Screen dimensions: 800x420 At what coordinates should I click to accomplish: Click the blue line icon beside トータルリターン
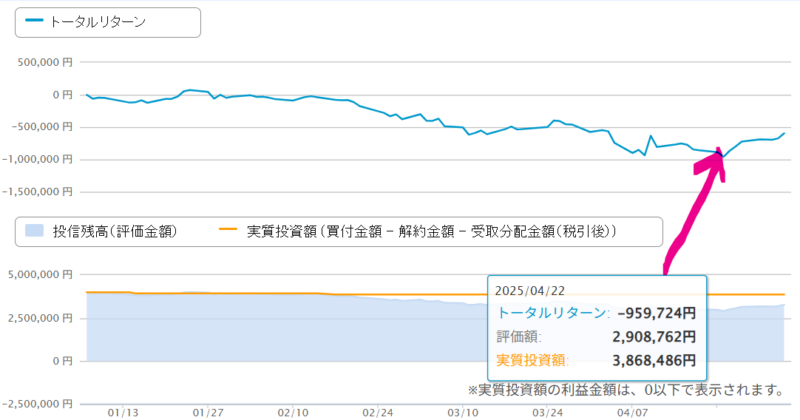coord(34,20)
